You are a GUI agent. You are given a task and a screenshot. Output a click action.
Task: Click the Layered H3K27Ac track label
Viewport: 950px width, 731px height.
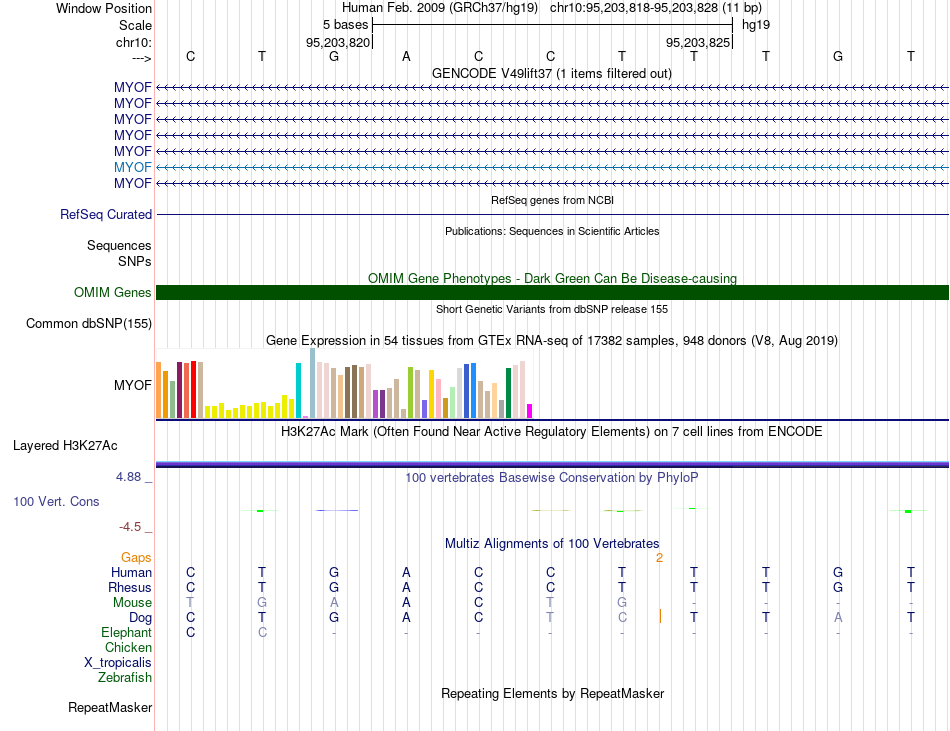pyautogui.click(x=65, y=446)
